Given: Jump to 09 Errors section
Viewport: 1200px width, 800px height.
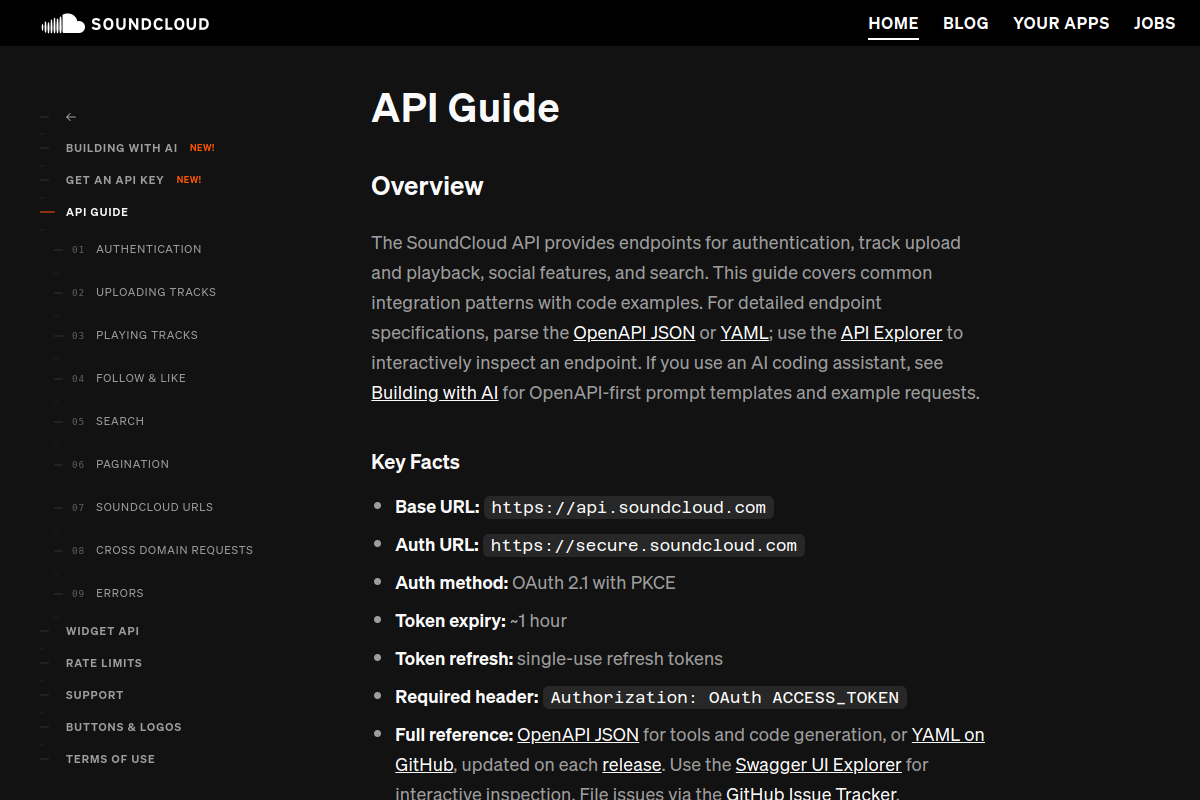Looking at the screenshot, I should [120, 593].
